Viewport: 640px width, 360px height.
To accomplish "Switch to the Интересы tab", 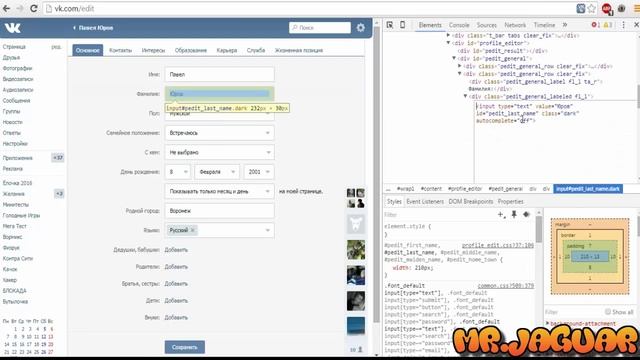I will coord(153,50).
